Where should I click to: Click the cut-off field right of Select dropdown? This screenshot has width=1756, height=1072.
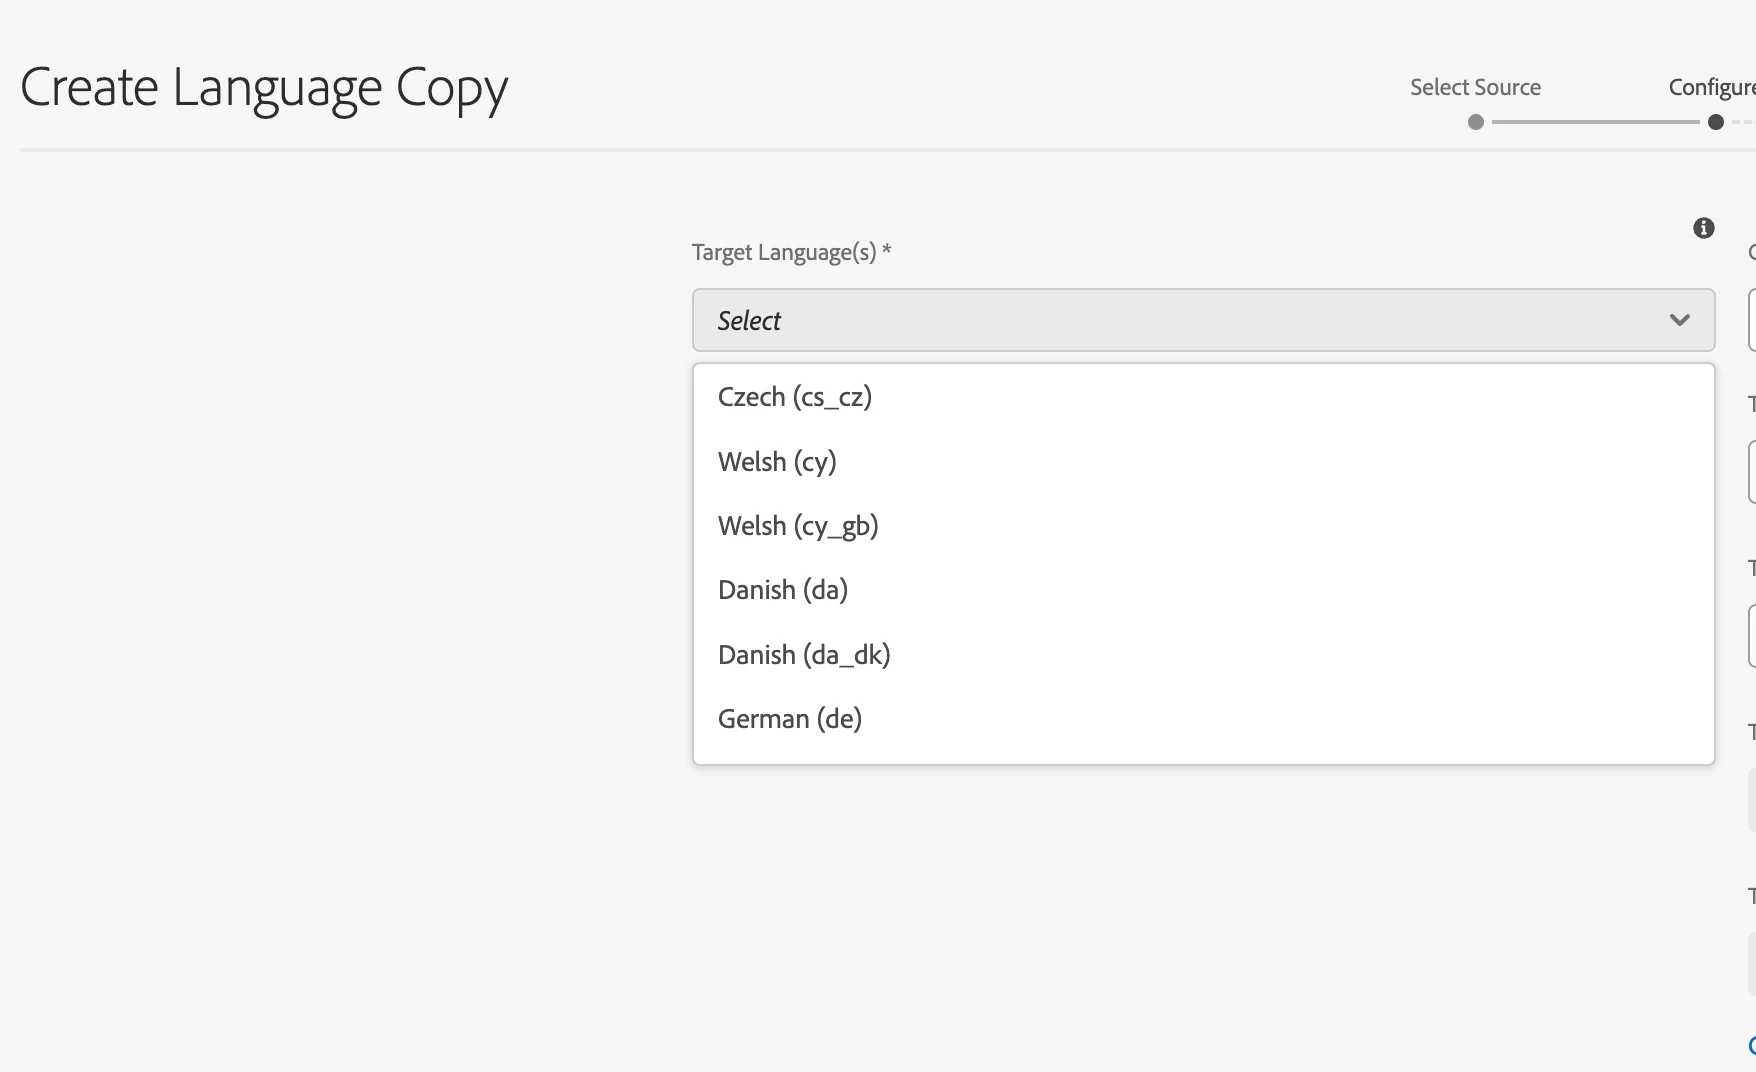[1752, 320]
